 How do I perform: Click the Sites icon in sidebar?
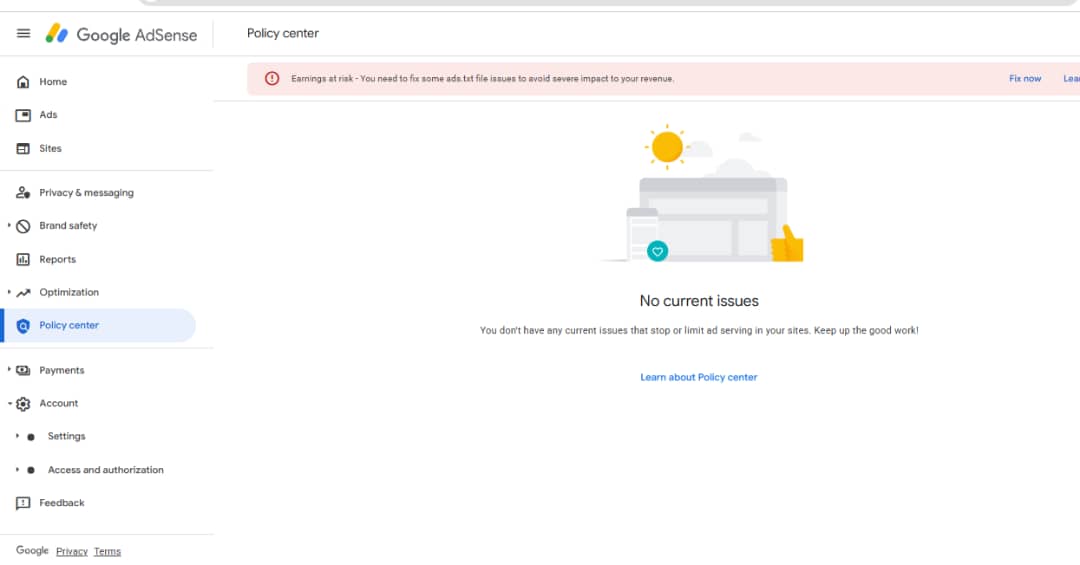(x=23, y=148)
